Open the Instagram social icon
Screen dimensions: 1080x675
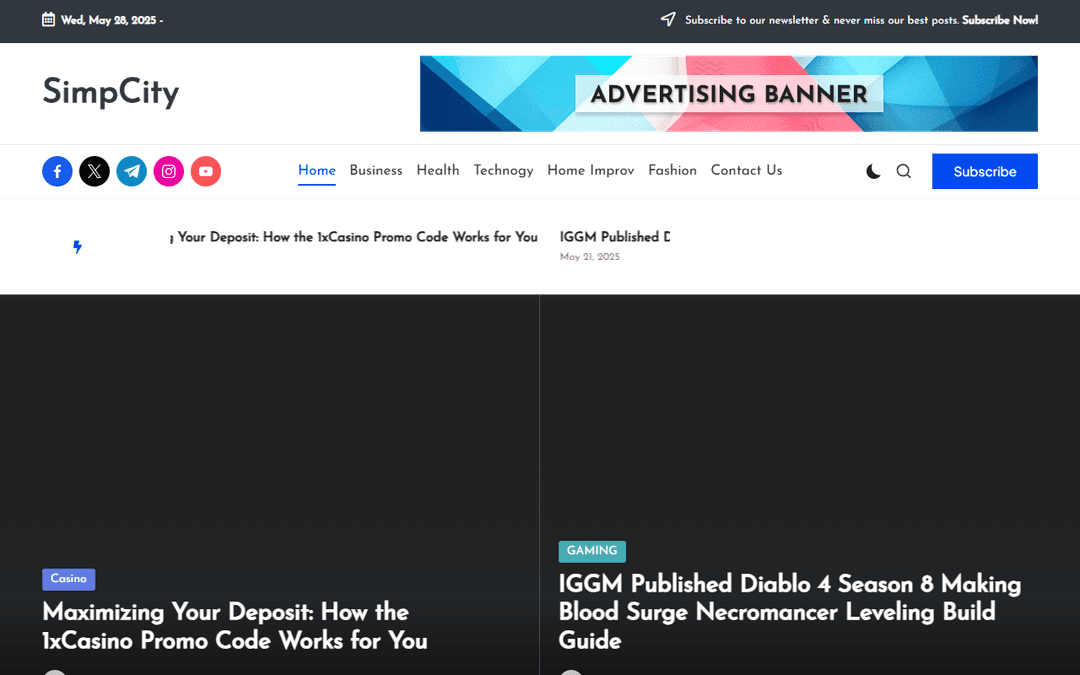pyautogui.click(x=169, y=172)
